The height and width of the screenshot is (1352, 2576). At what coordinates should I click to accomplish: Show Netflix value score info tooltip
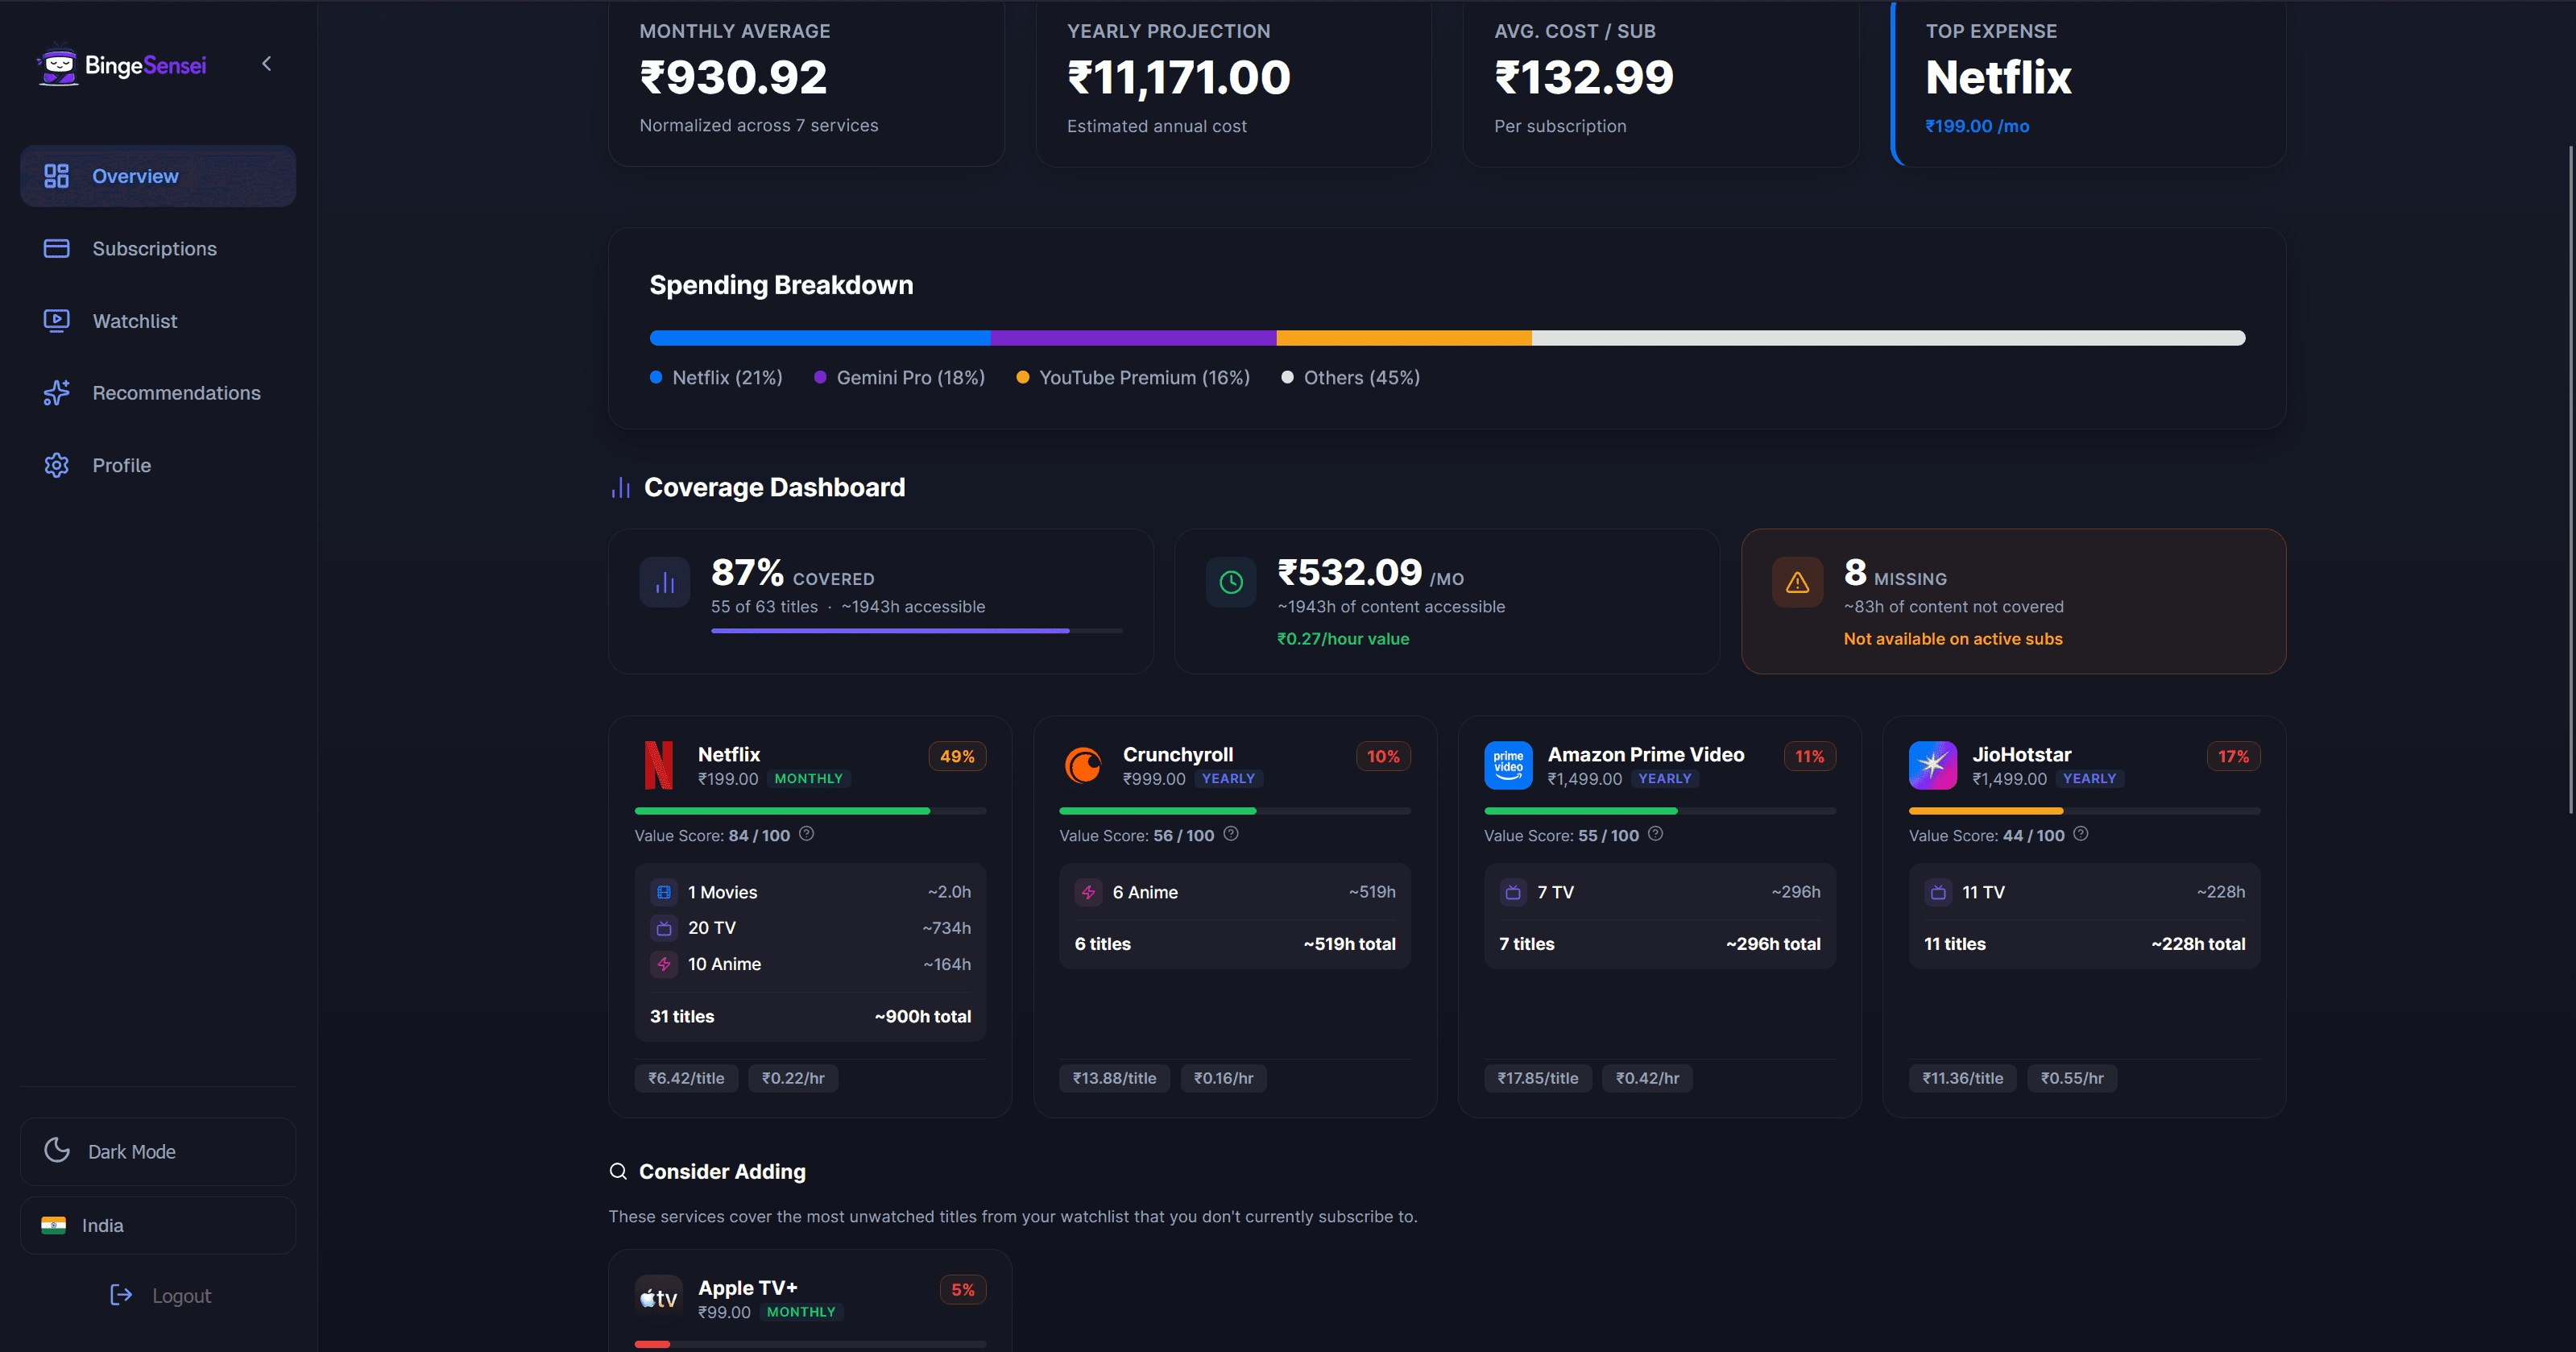click(806, 834)
